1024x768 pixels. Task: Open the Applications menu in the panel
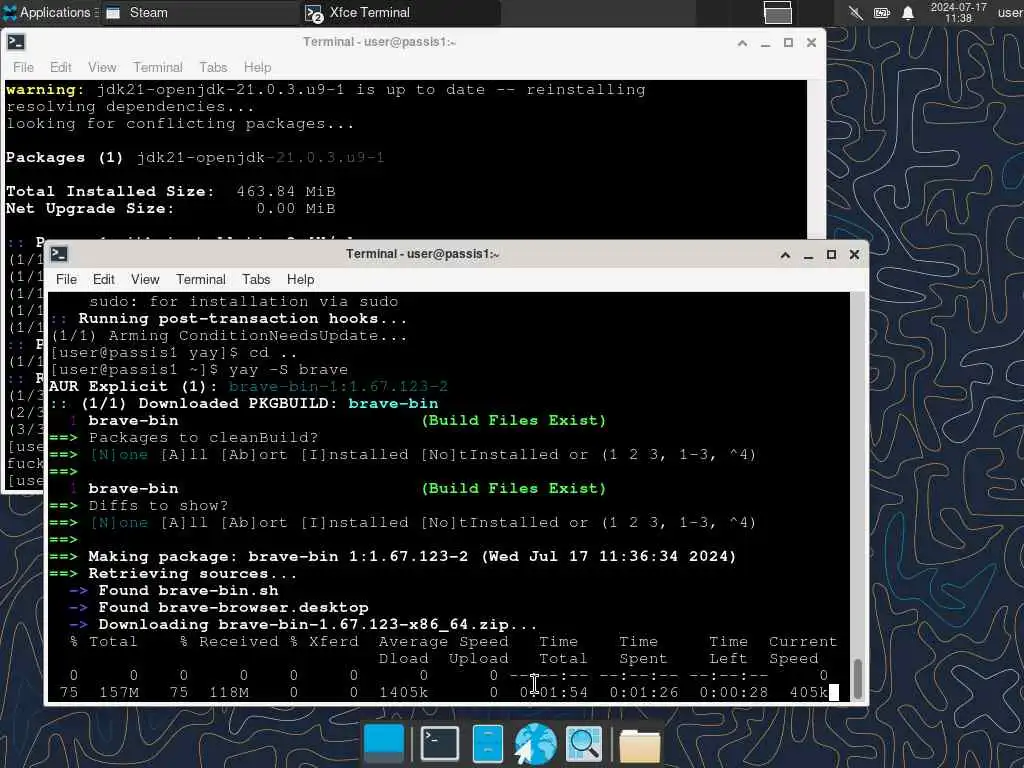[50, 12]
